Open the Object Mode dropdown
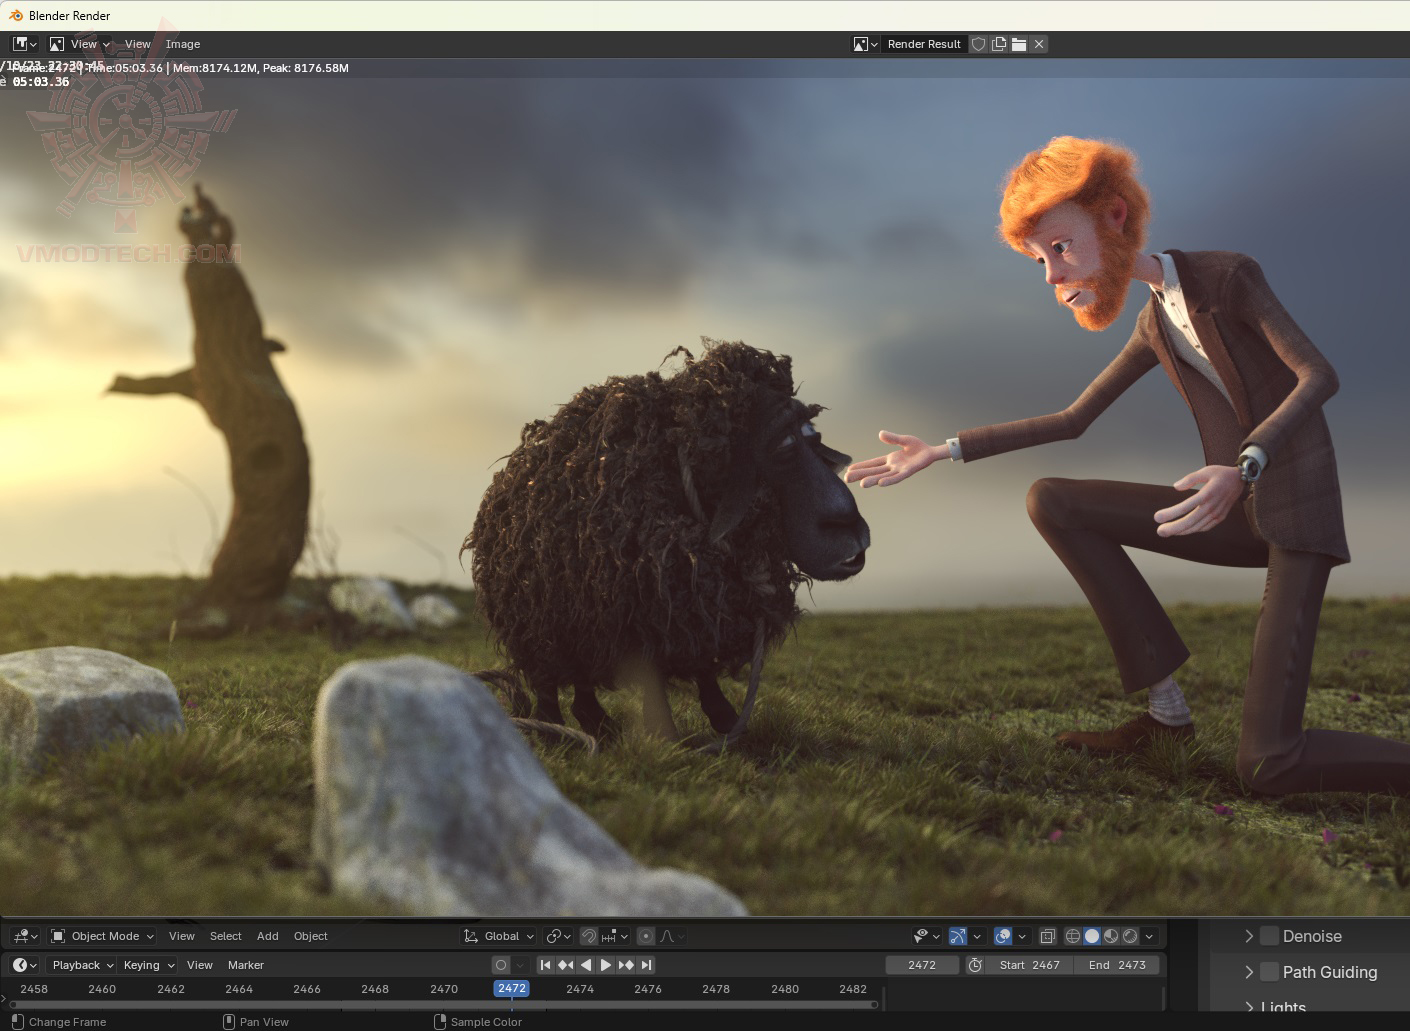Image resolution: width=1410 pixels, height=1031 pixels. [103, 936]
